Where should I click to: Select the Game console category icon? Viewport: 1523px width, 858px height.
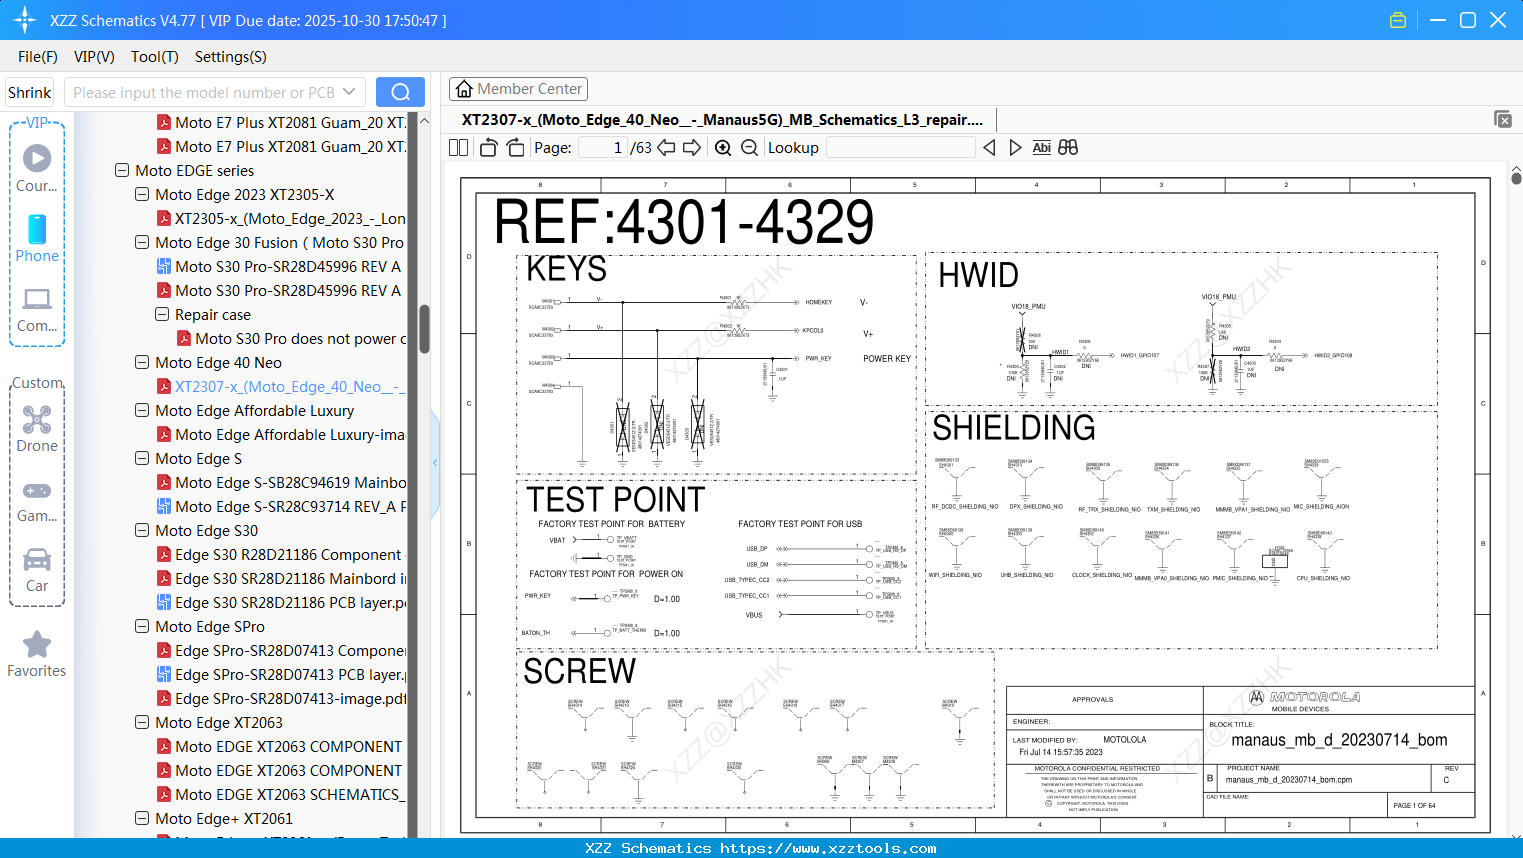point(37,490)
